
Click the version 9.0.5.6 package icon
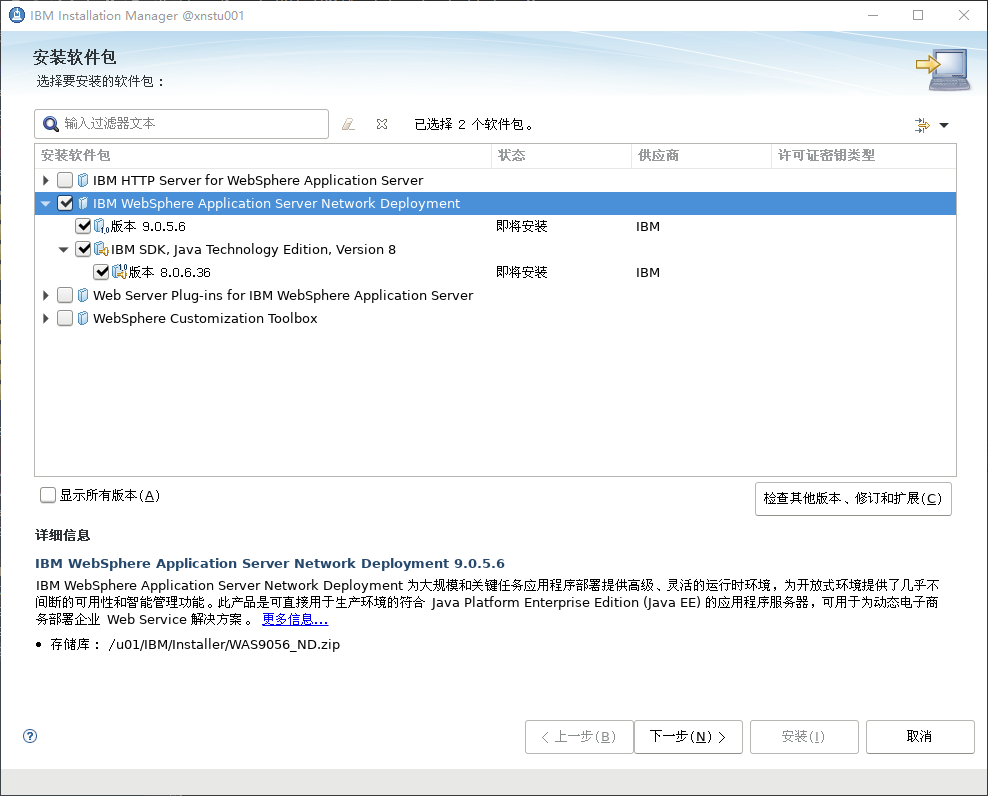[101, 226]
